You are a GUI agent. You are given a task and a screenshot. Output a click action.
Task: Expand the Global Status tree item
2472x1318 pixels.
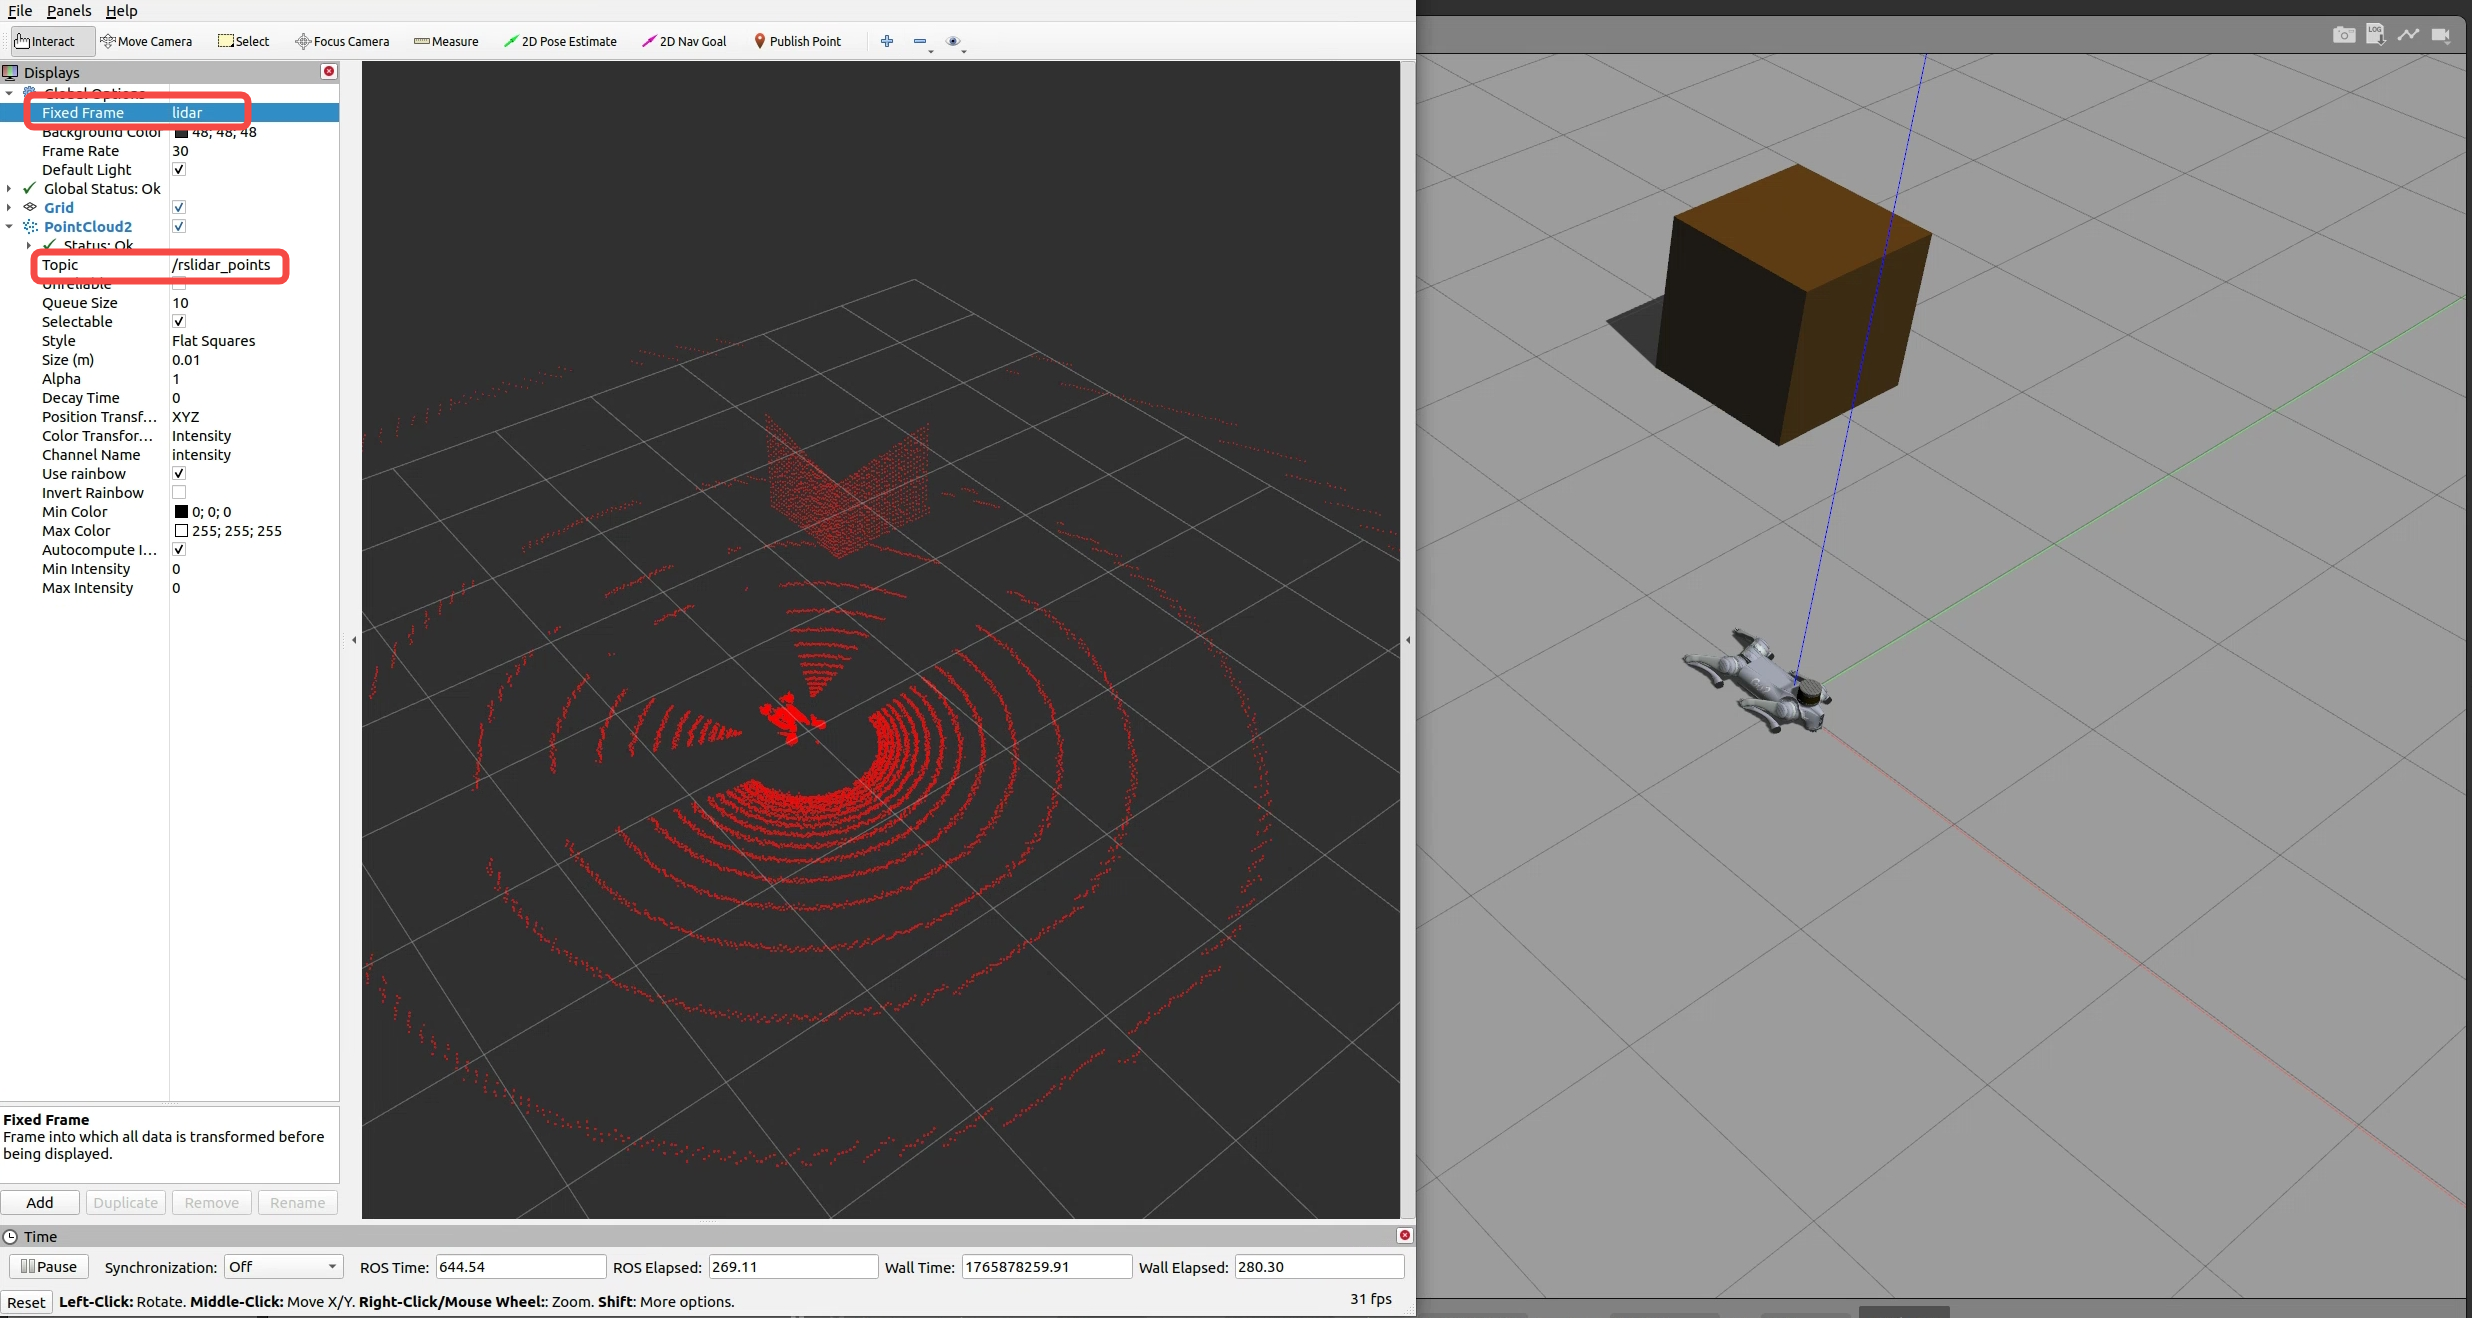click(x=9, y=188)
